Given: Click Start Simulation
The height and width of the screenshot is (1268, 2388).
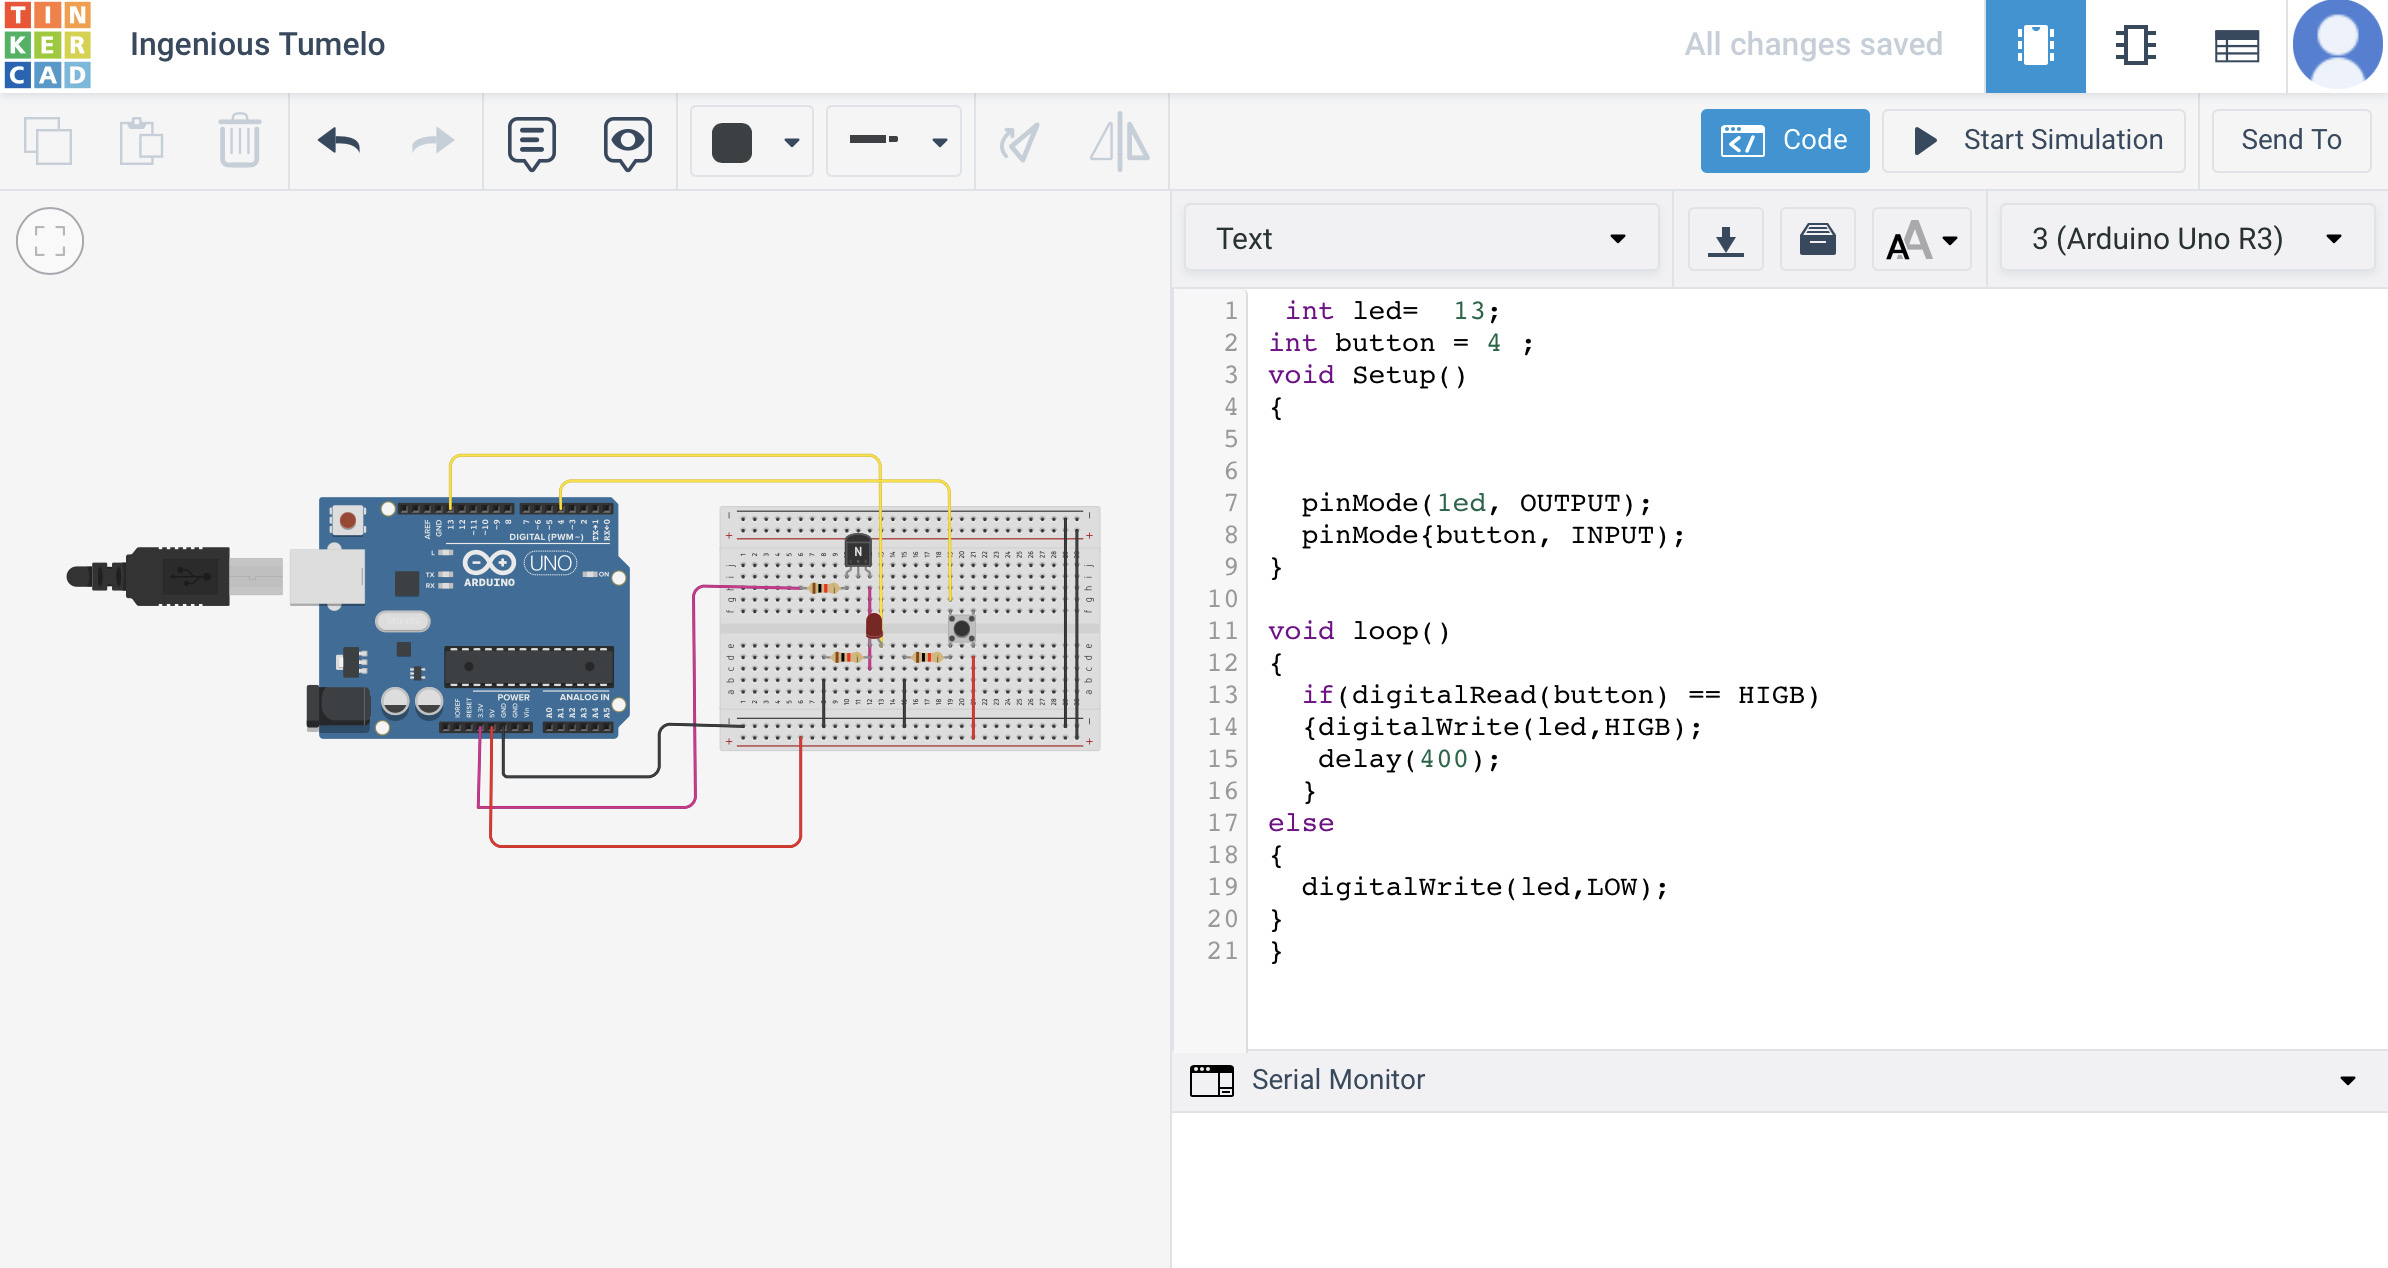Looking at the screenshot, I should 2033,140.
